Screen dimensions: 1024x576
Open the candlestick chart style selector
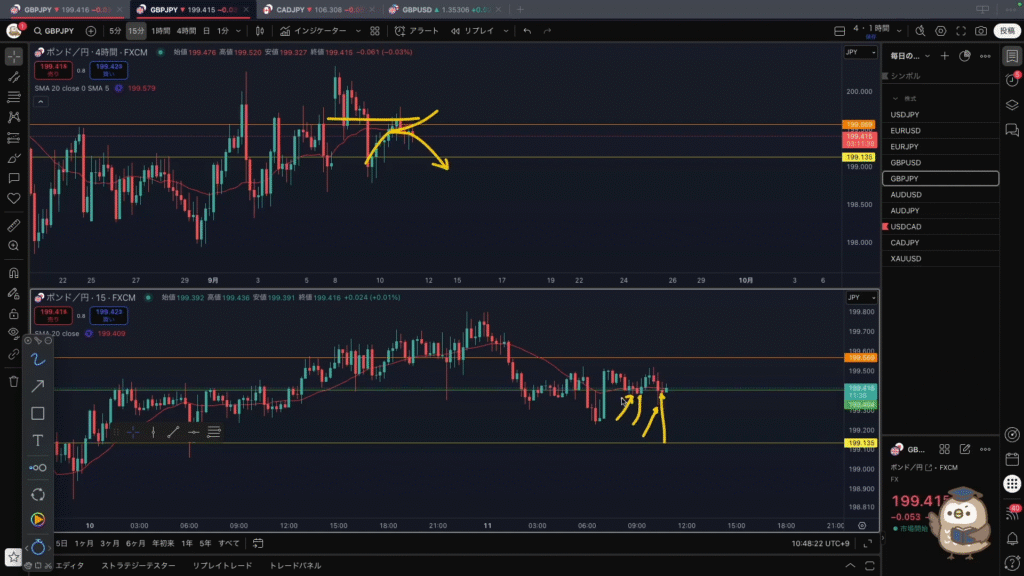[260, 31]
